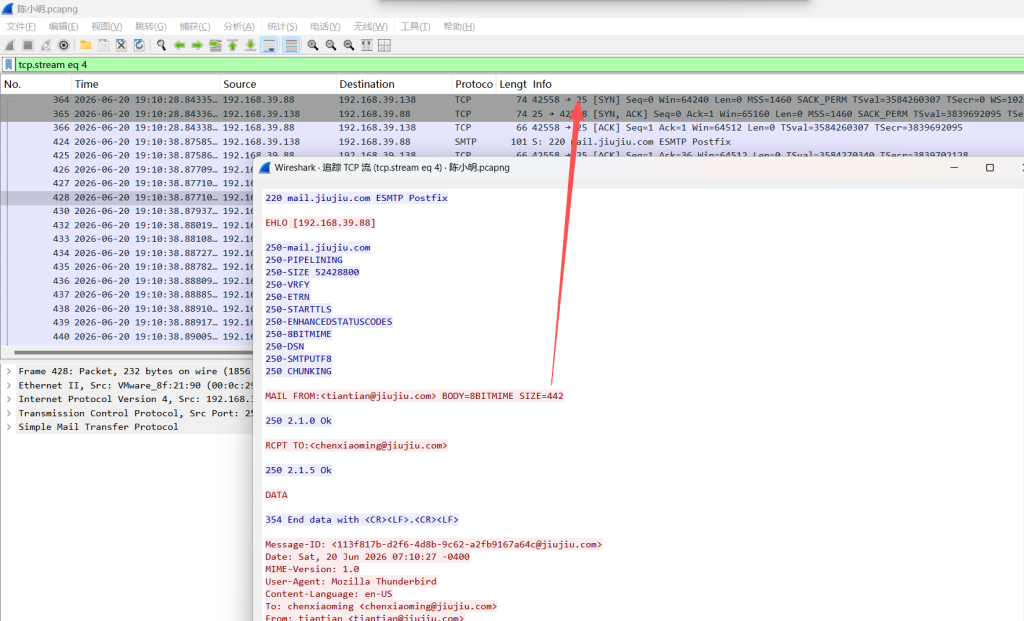
Task: Sort by the Protocol column header
Action: pos(474,84)
